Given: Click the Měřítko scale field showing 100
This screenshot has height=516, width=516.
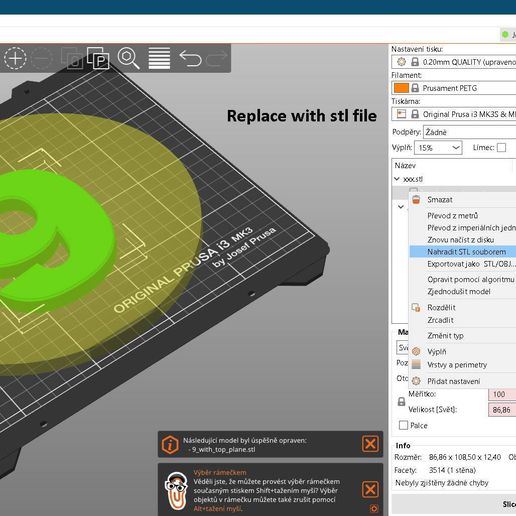Looking at the screenshot, I should [x=502, y=394].
